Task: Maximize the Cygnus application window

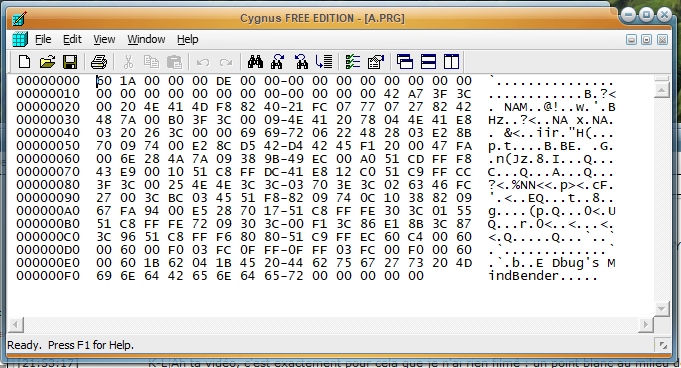Action: click(646, 16)
